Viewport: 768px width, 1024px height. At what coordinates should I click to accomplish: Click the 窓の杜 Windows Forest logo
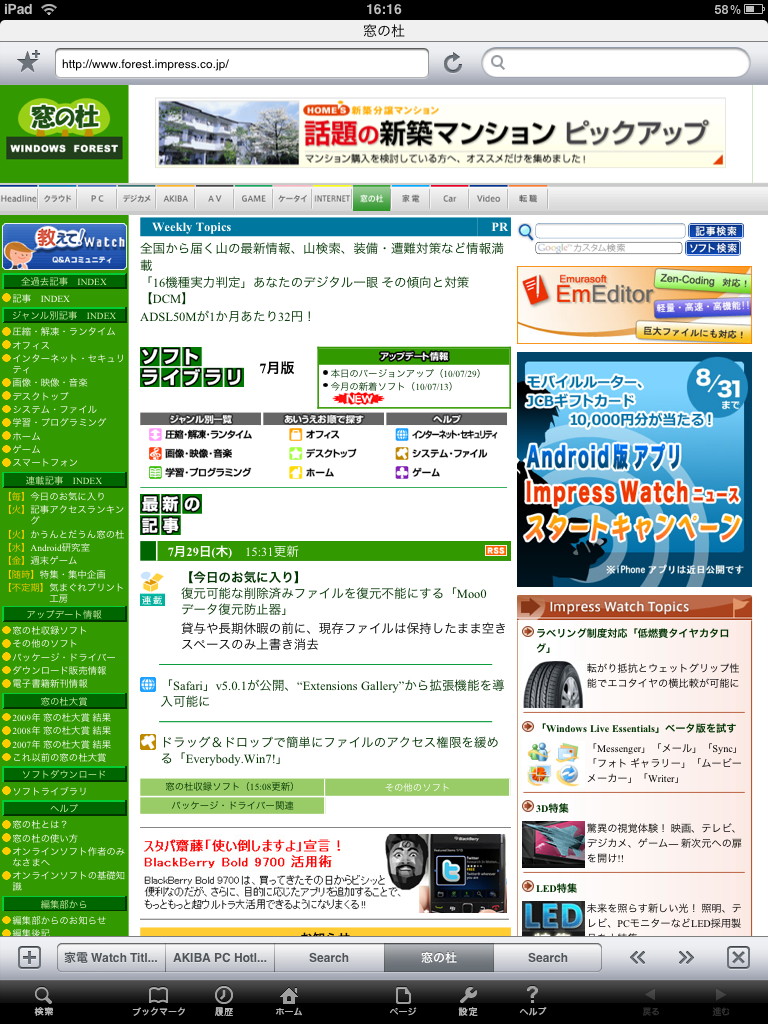(64, 128)
